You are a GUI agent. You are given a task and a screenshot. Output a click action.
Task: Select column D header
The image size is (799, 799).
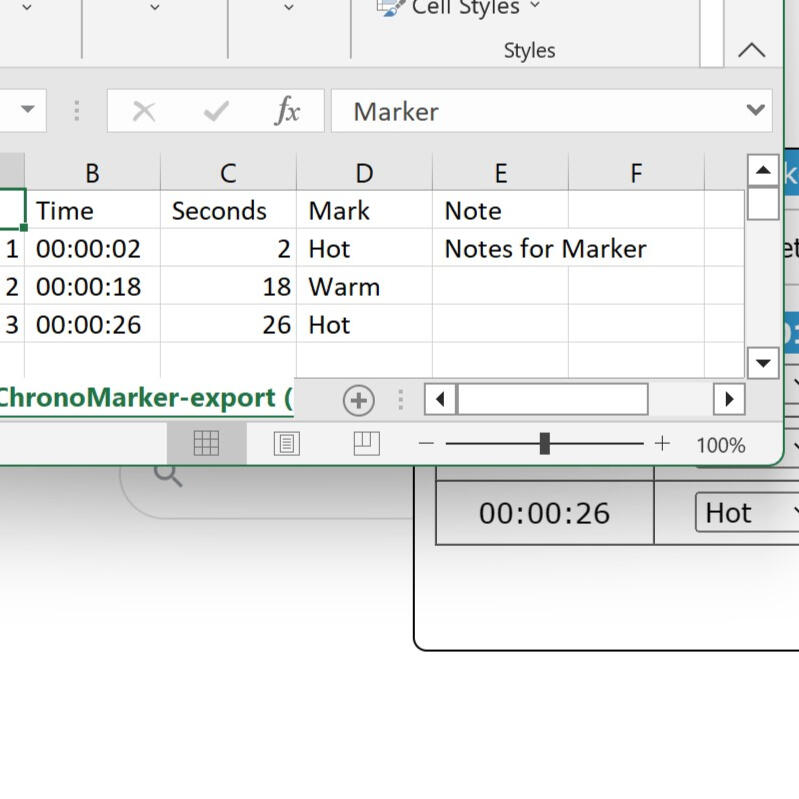pos(364,173)
